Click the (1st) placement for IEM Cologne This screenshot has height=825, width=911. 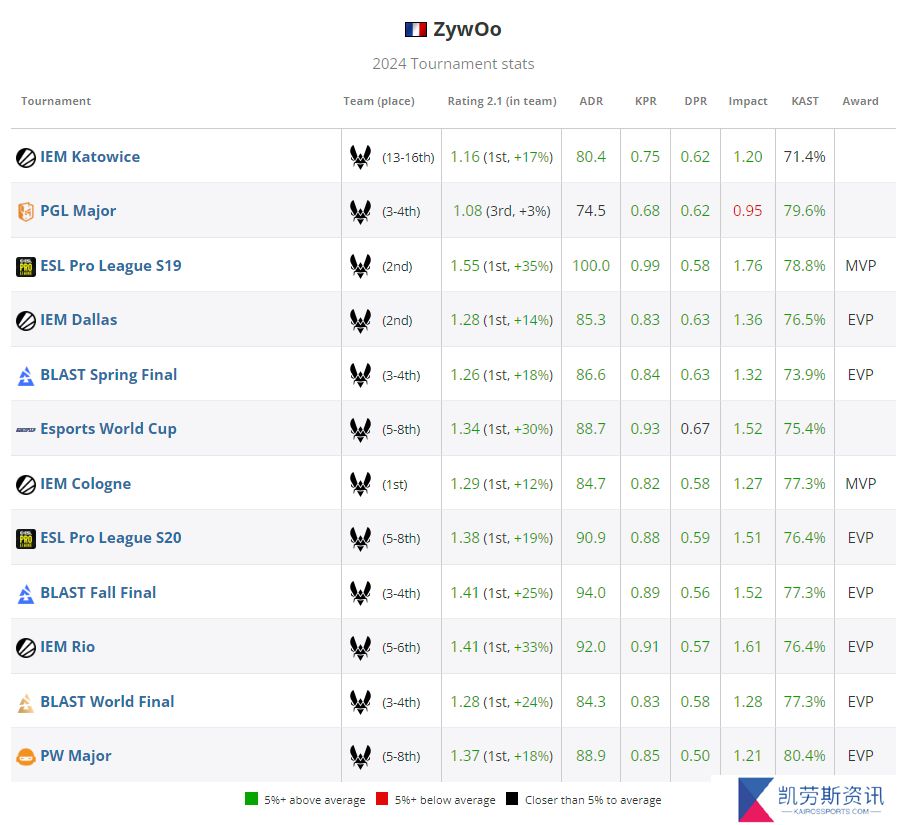coord(394,485)
